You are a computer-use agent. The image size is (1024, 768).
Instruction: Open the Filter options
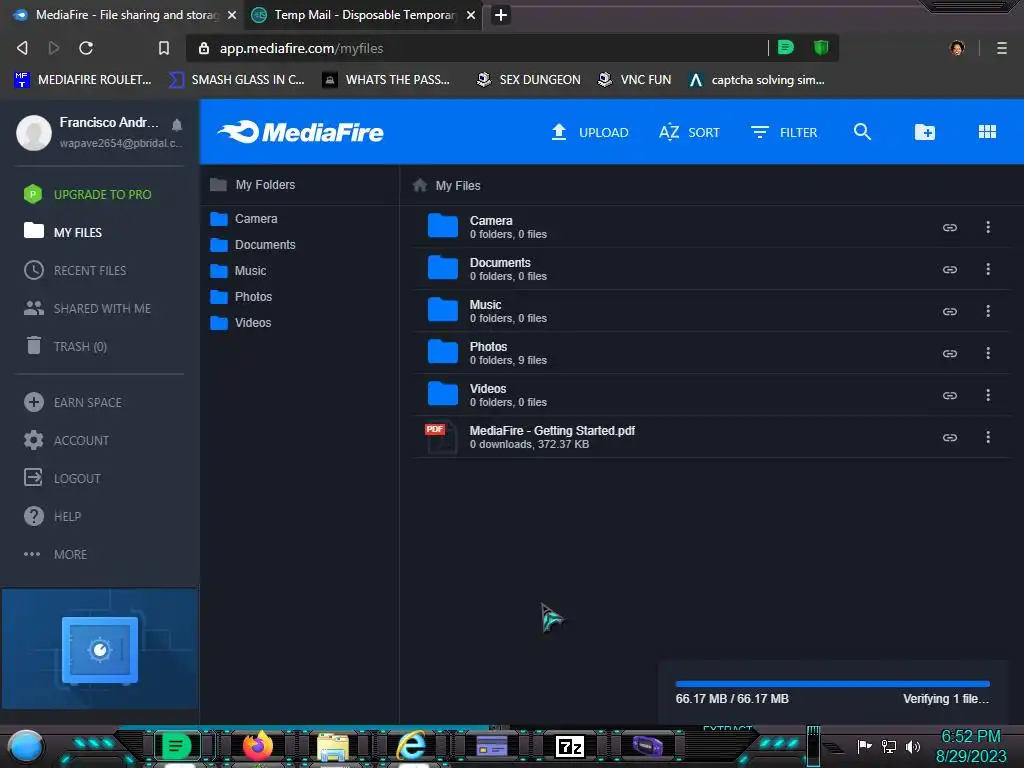pos(784,133)
